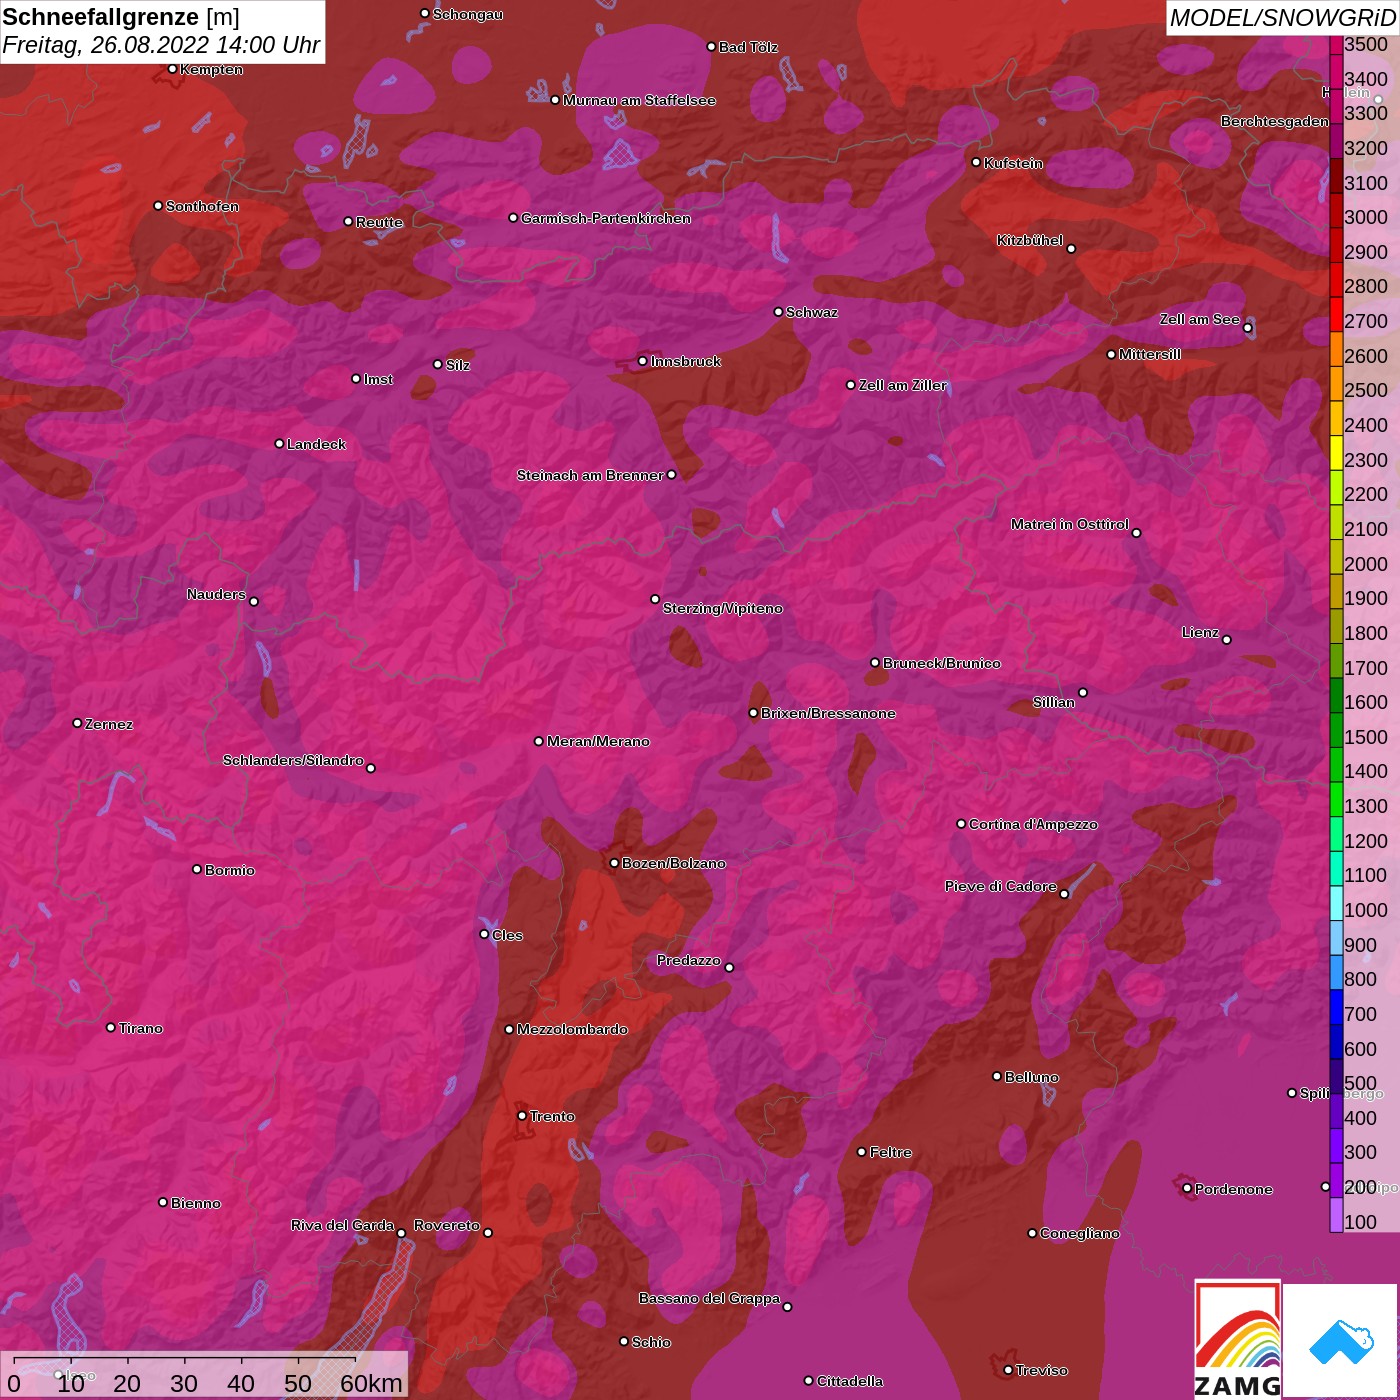Screen dimensions: 1400x1400
Task: Click the ZAMG logo
Action: point(1237,1339)
